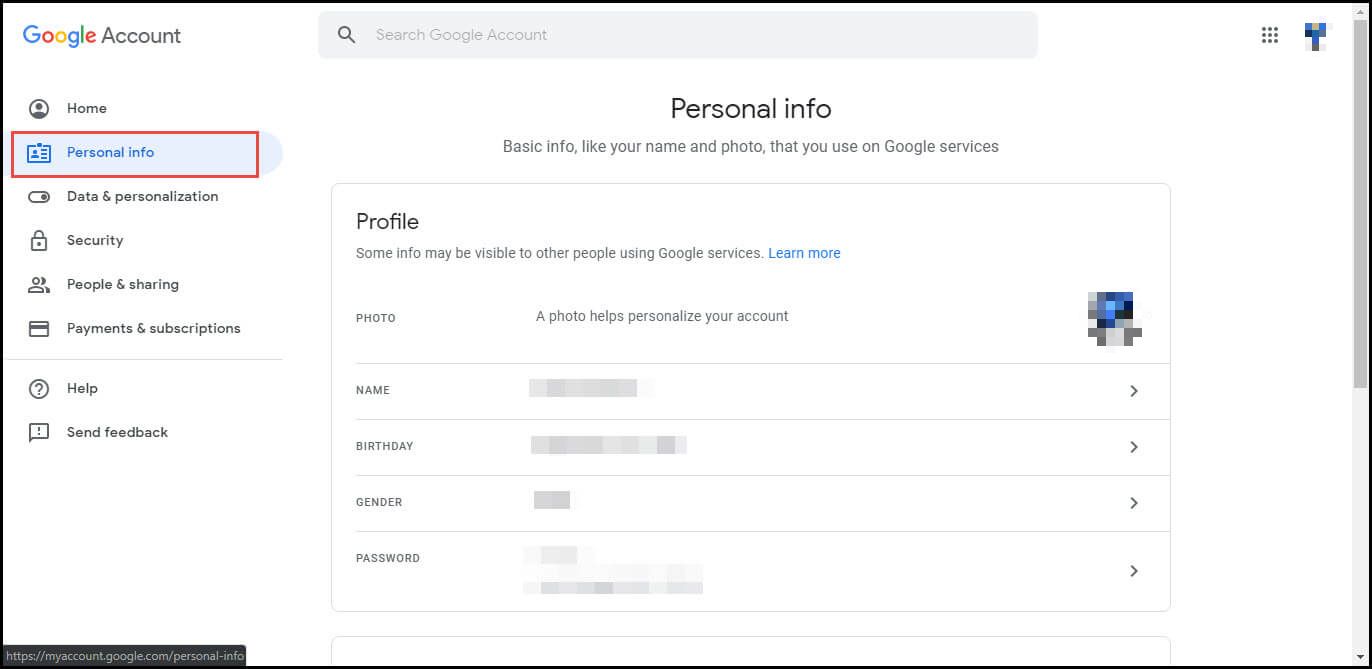The height and width of the screenshot is (669, 1372).
Task: Open the Name row chevron
Action: click(1134, 391)
